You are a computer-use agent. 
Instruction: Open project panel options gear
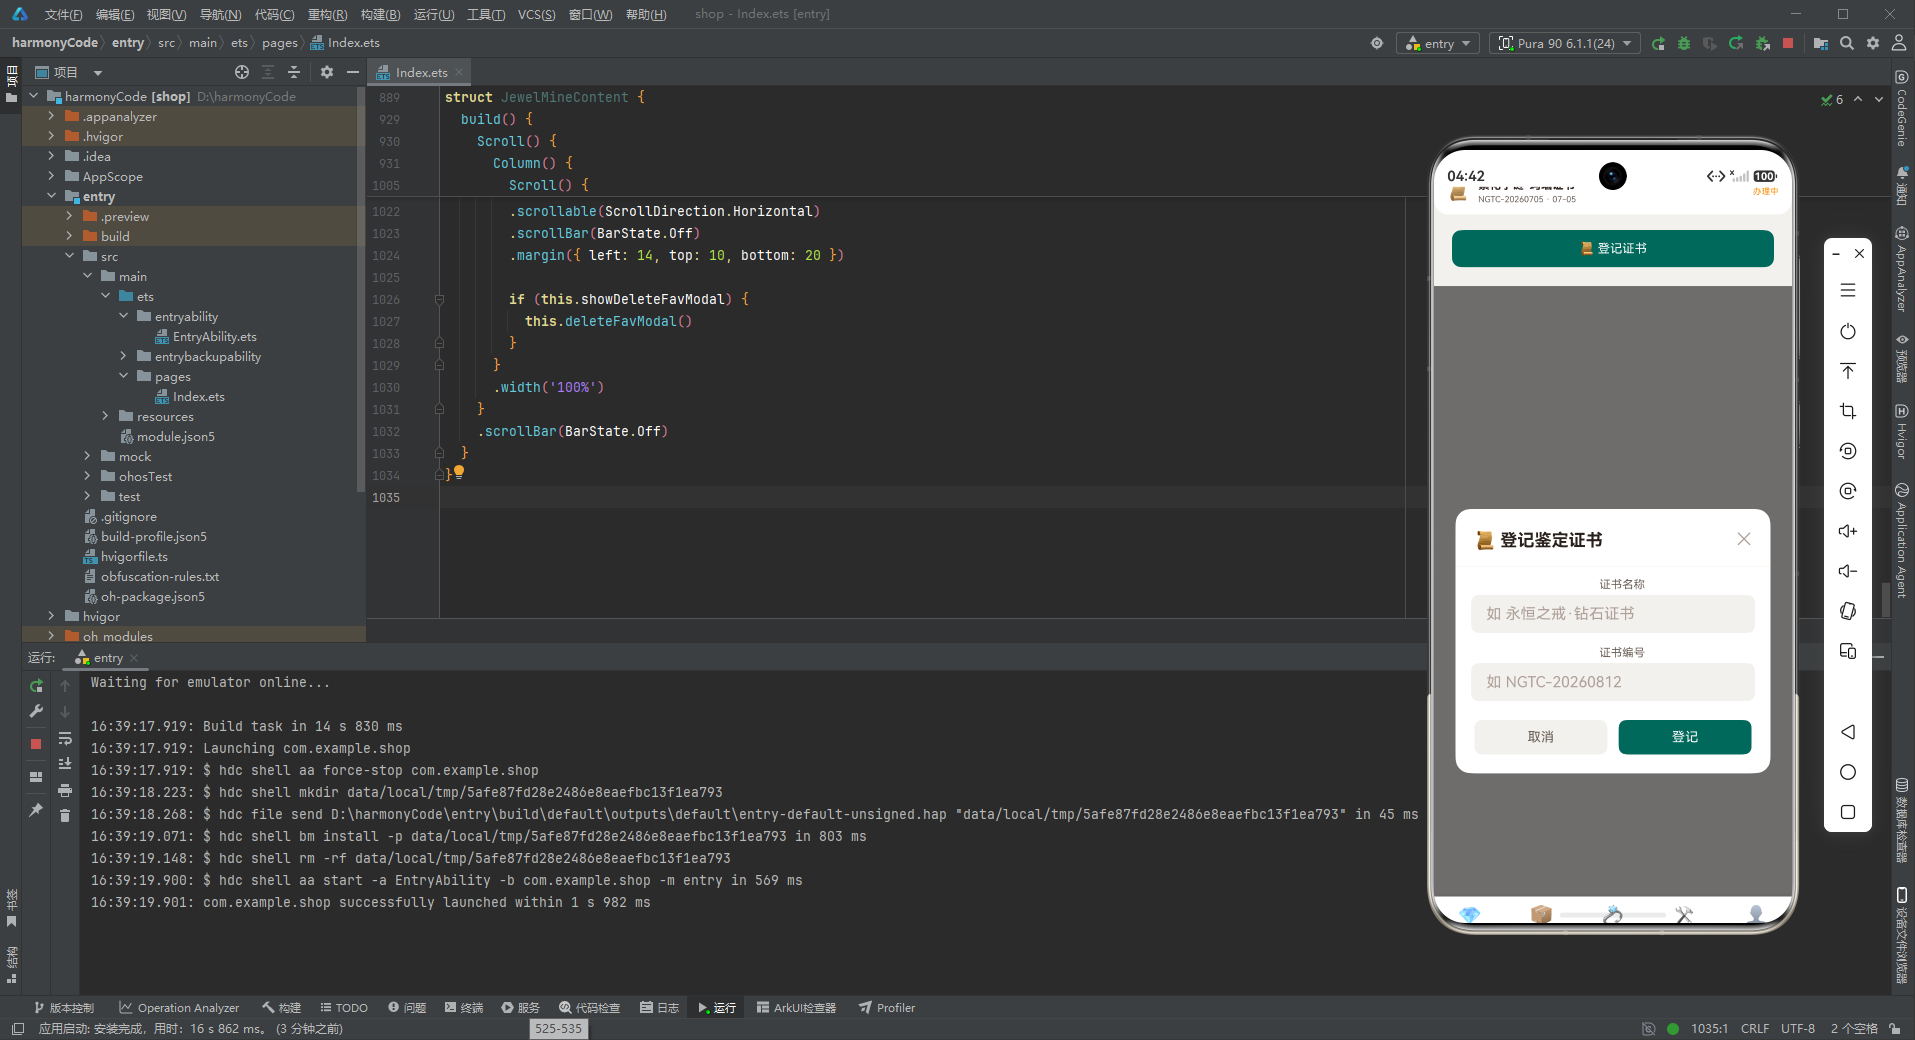coord(327,72)
